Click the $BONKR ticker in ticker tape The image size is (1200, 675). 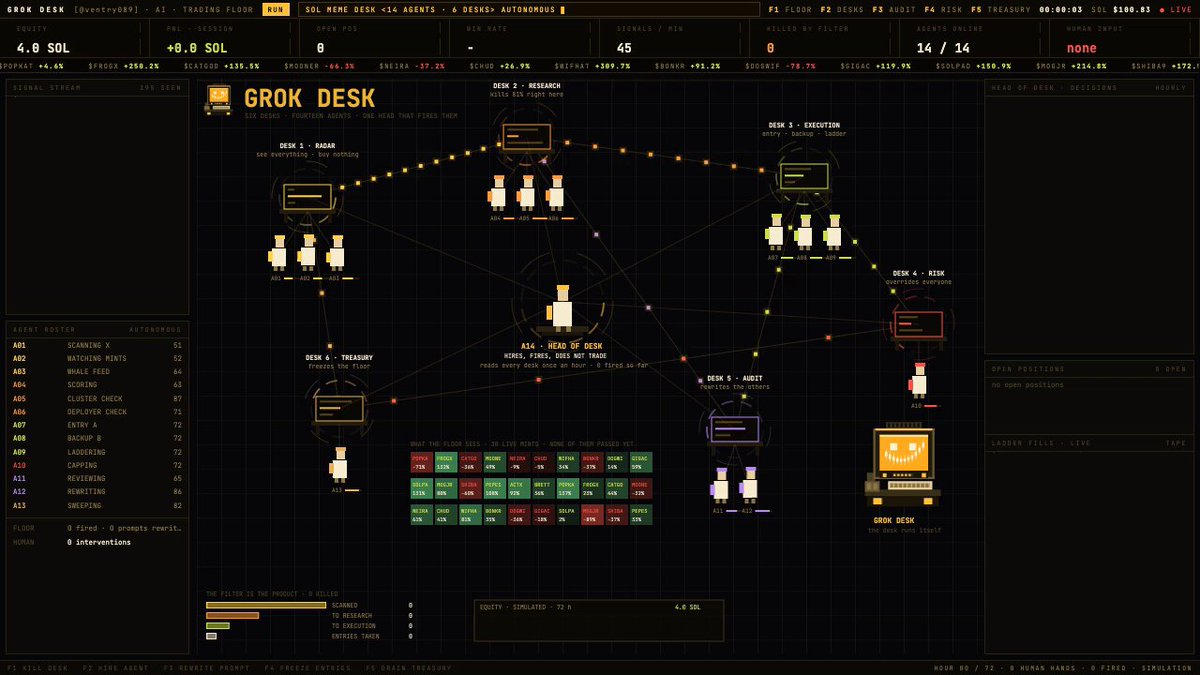687,66
